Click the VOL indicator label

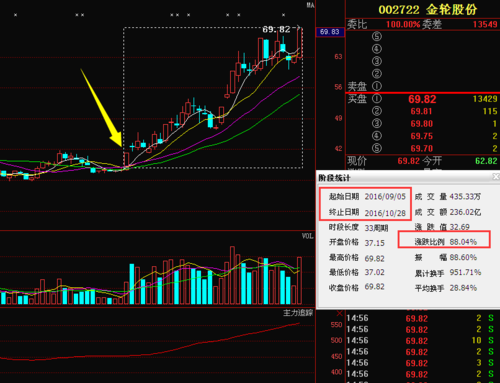point(307,236)
